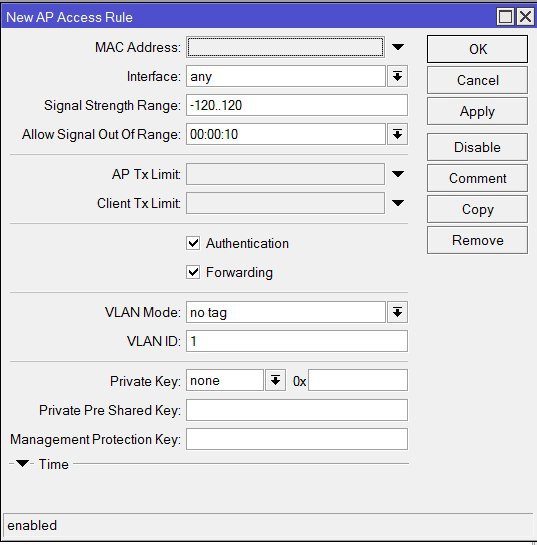Focus the Private Pre Shared Key field
Screen dimensions: 537x545
pyautogui.click(x=297, y=410)
